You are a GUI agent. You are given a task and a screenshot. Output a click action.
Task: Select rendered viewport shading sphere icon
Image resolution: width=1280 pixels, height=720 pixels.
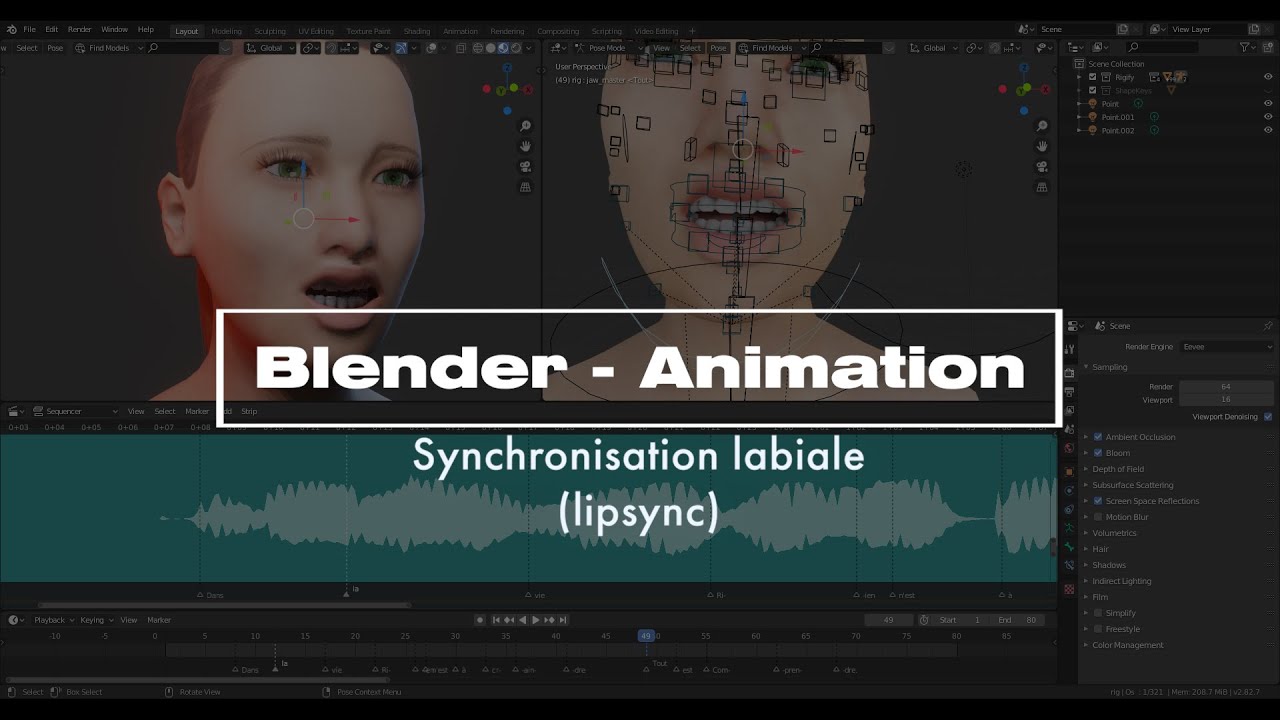[516, 48]
